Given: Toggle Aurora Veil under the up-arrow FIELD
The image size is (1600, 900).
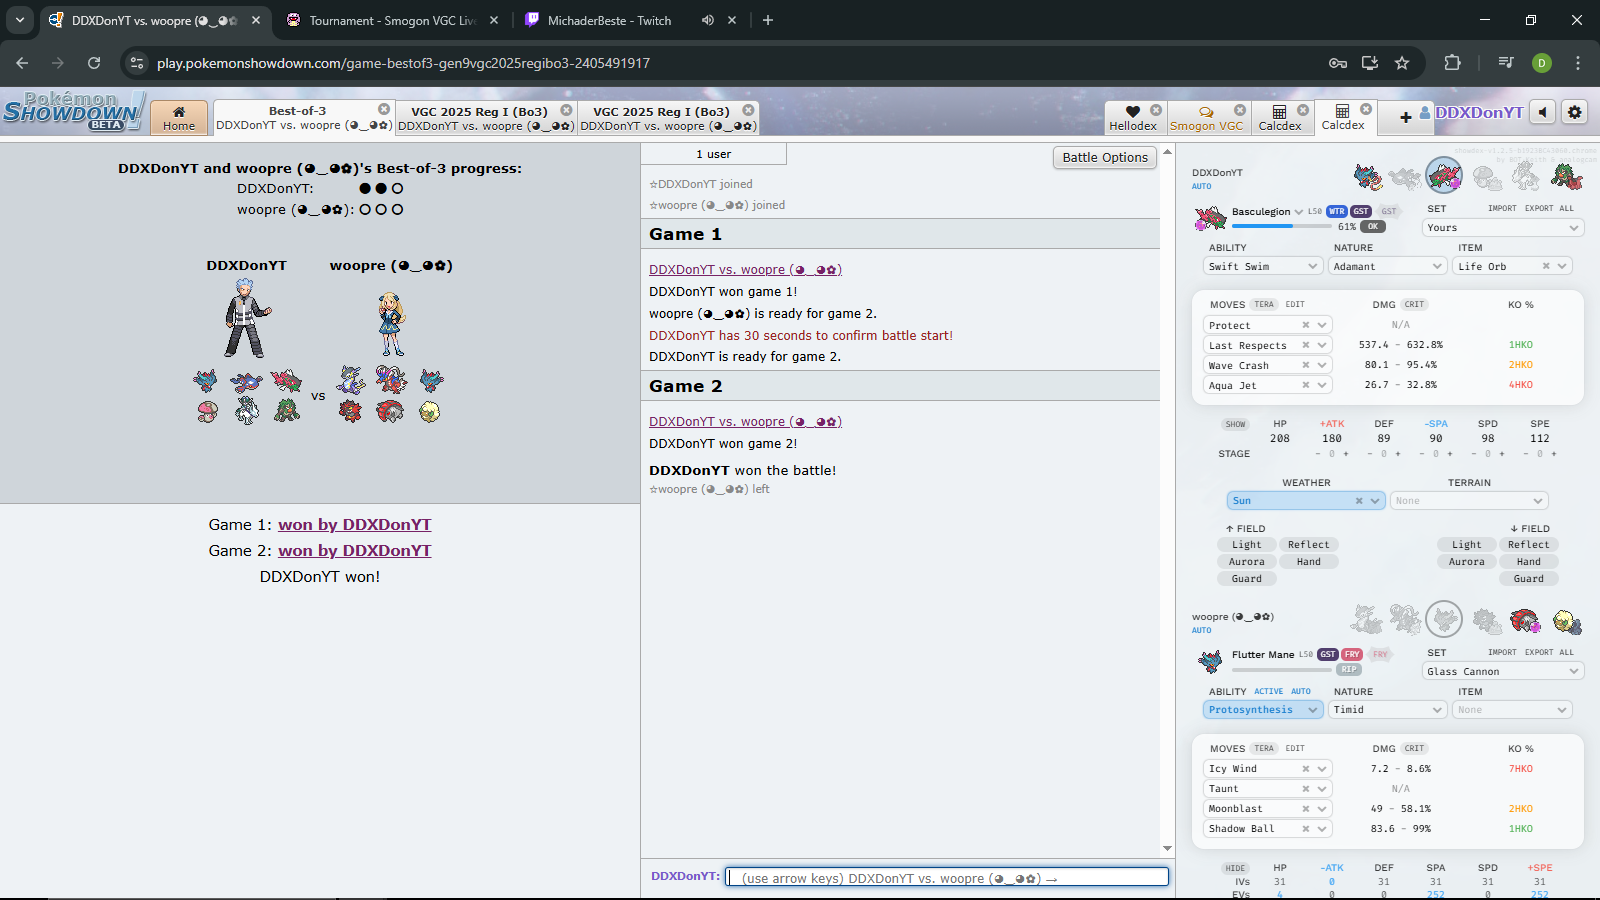Looking at the screenshot, I should (1247, 562).
